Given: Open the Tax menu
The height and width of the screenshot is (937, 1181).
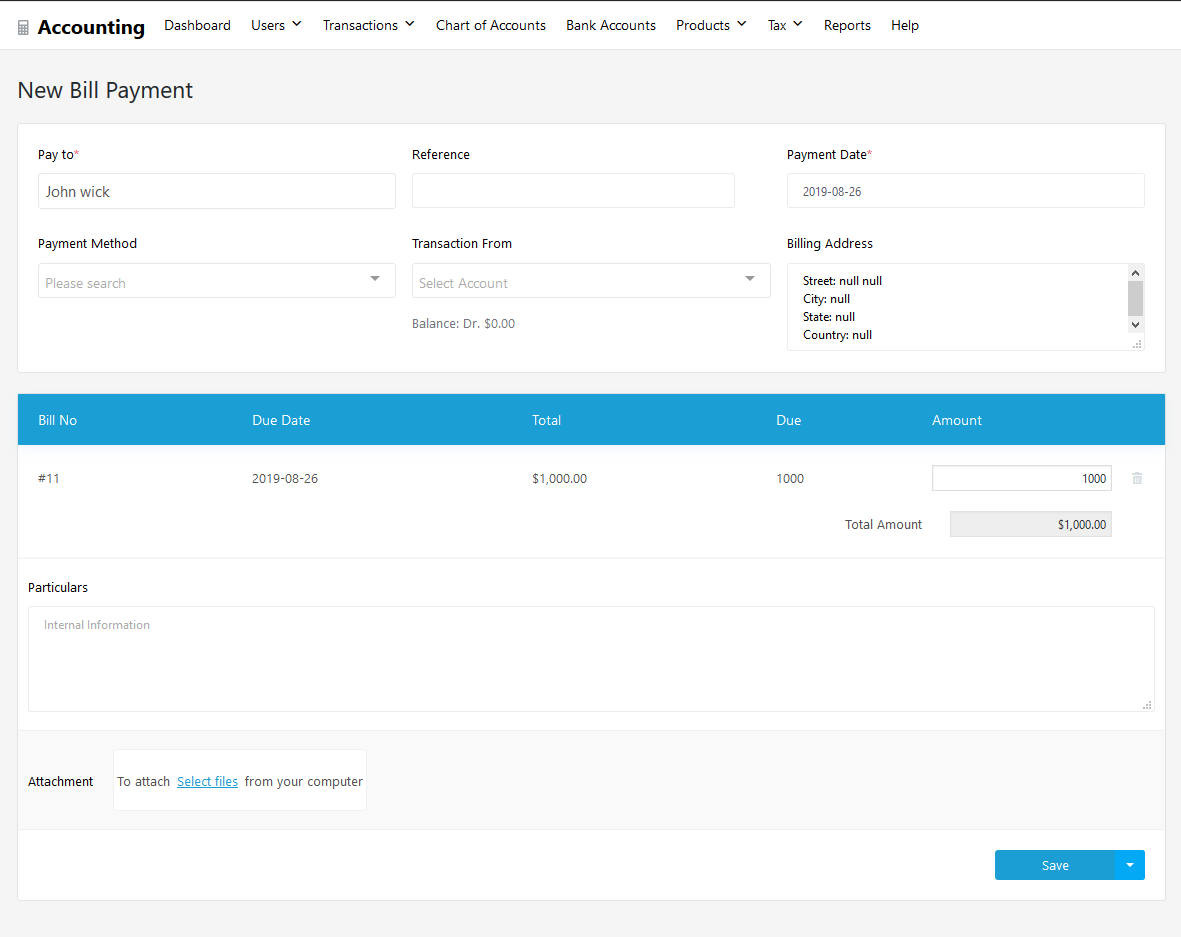Looking at the screenshot, I should click(x=785, y=25).
